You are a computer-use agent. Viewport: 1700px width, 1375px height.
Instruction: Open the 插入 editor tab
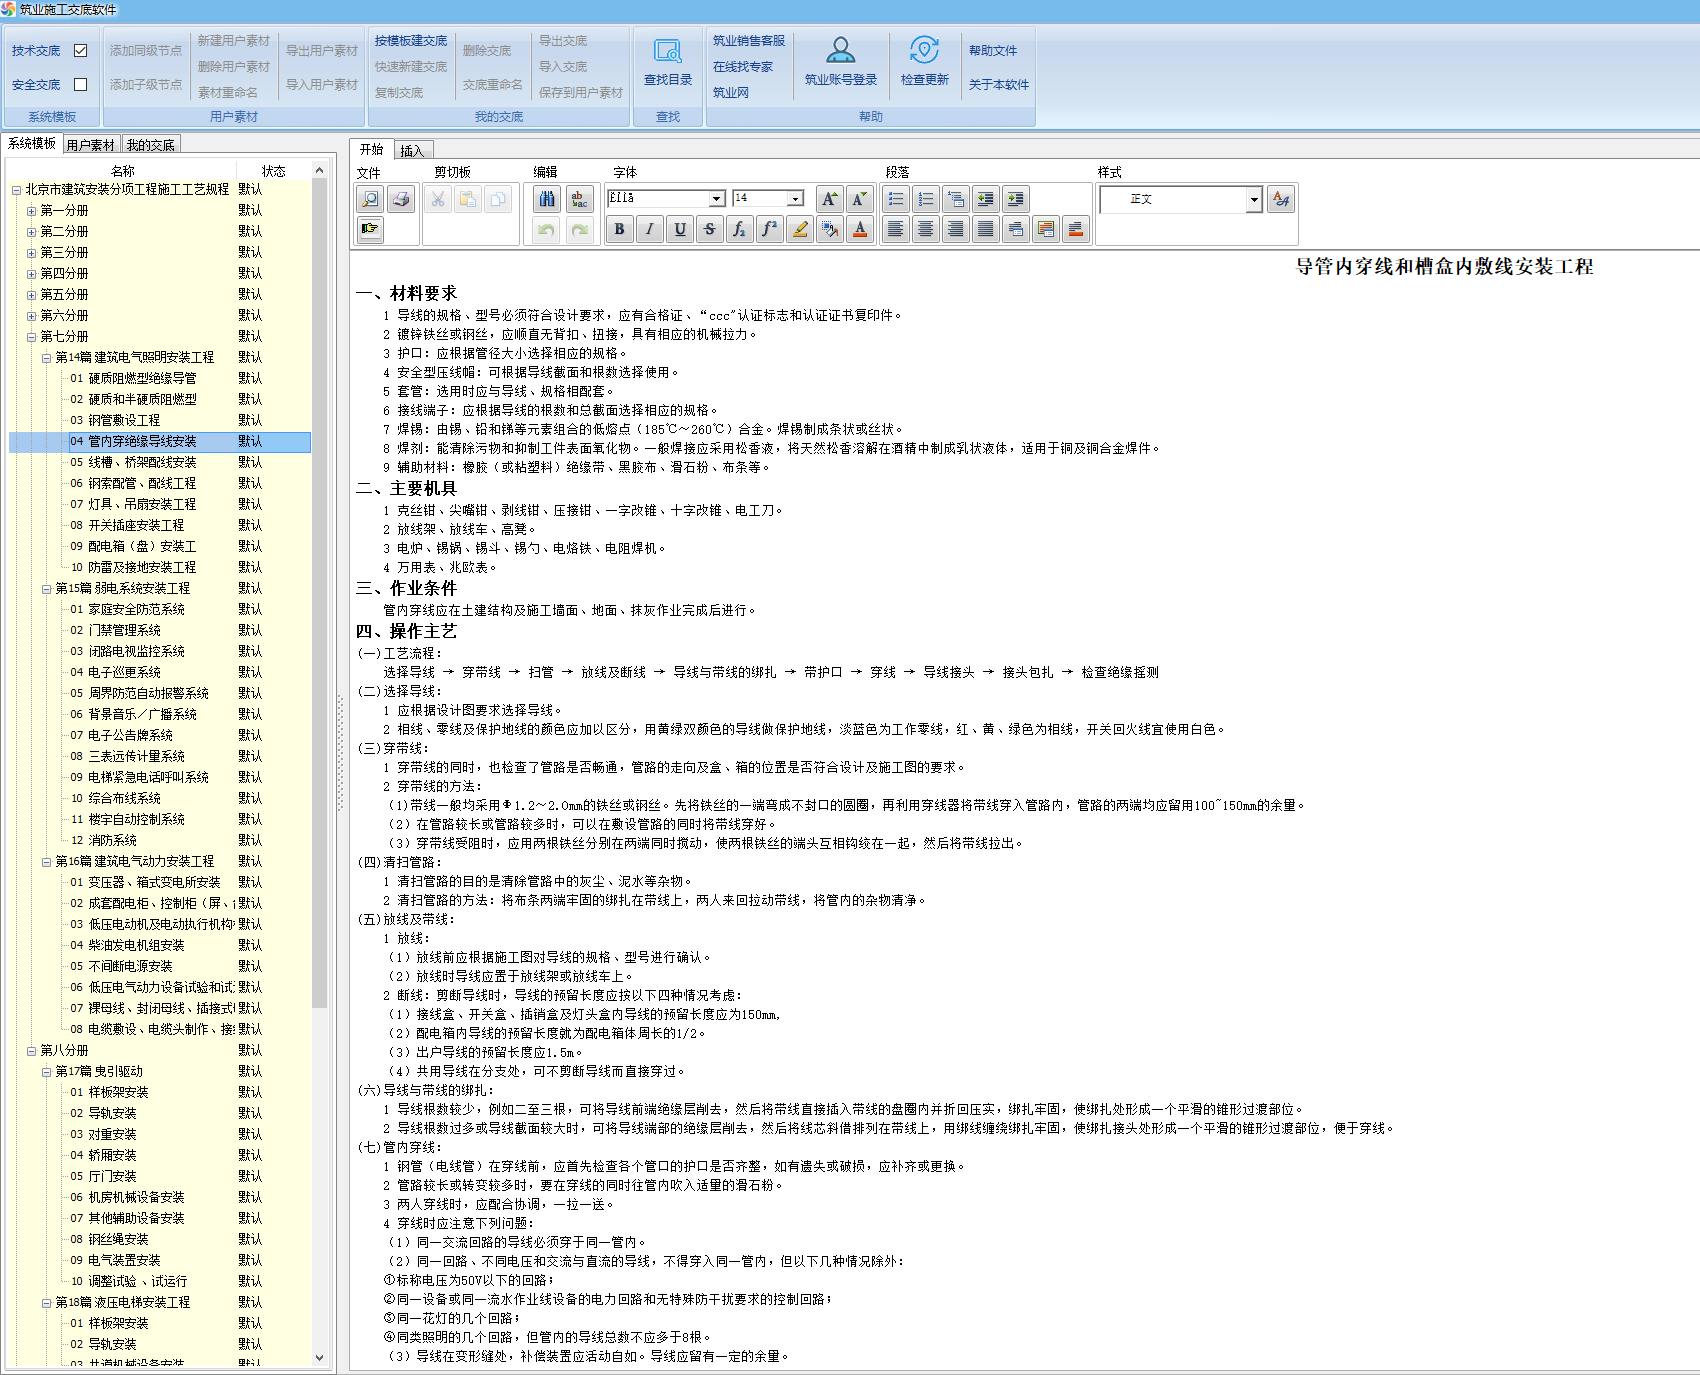pos(412,151)
